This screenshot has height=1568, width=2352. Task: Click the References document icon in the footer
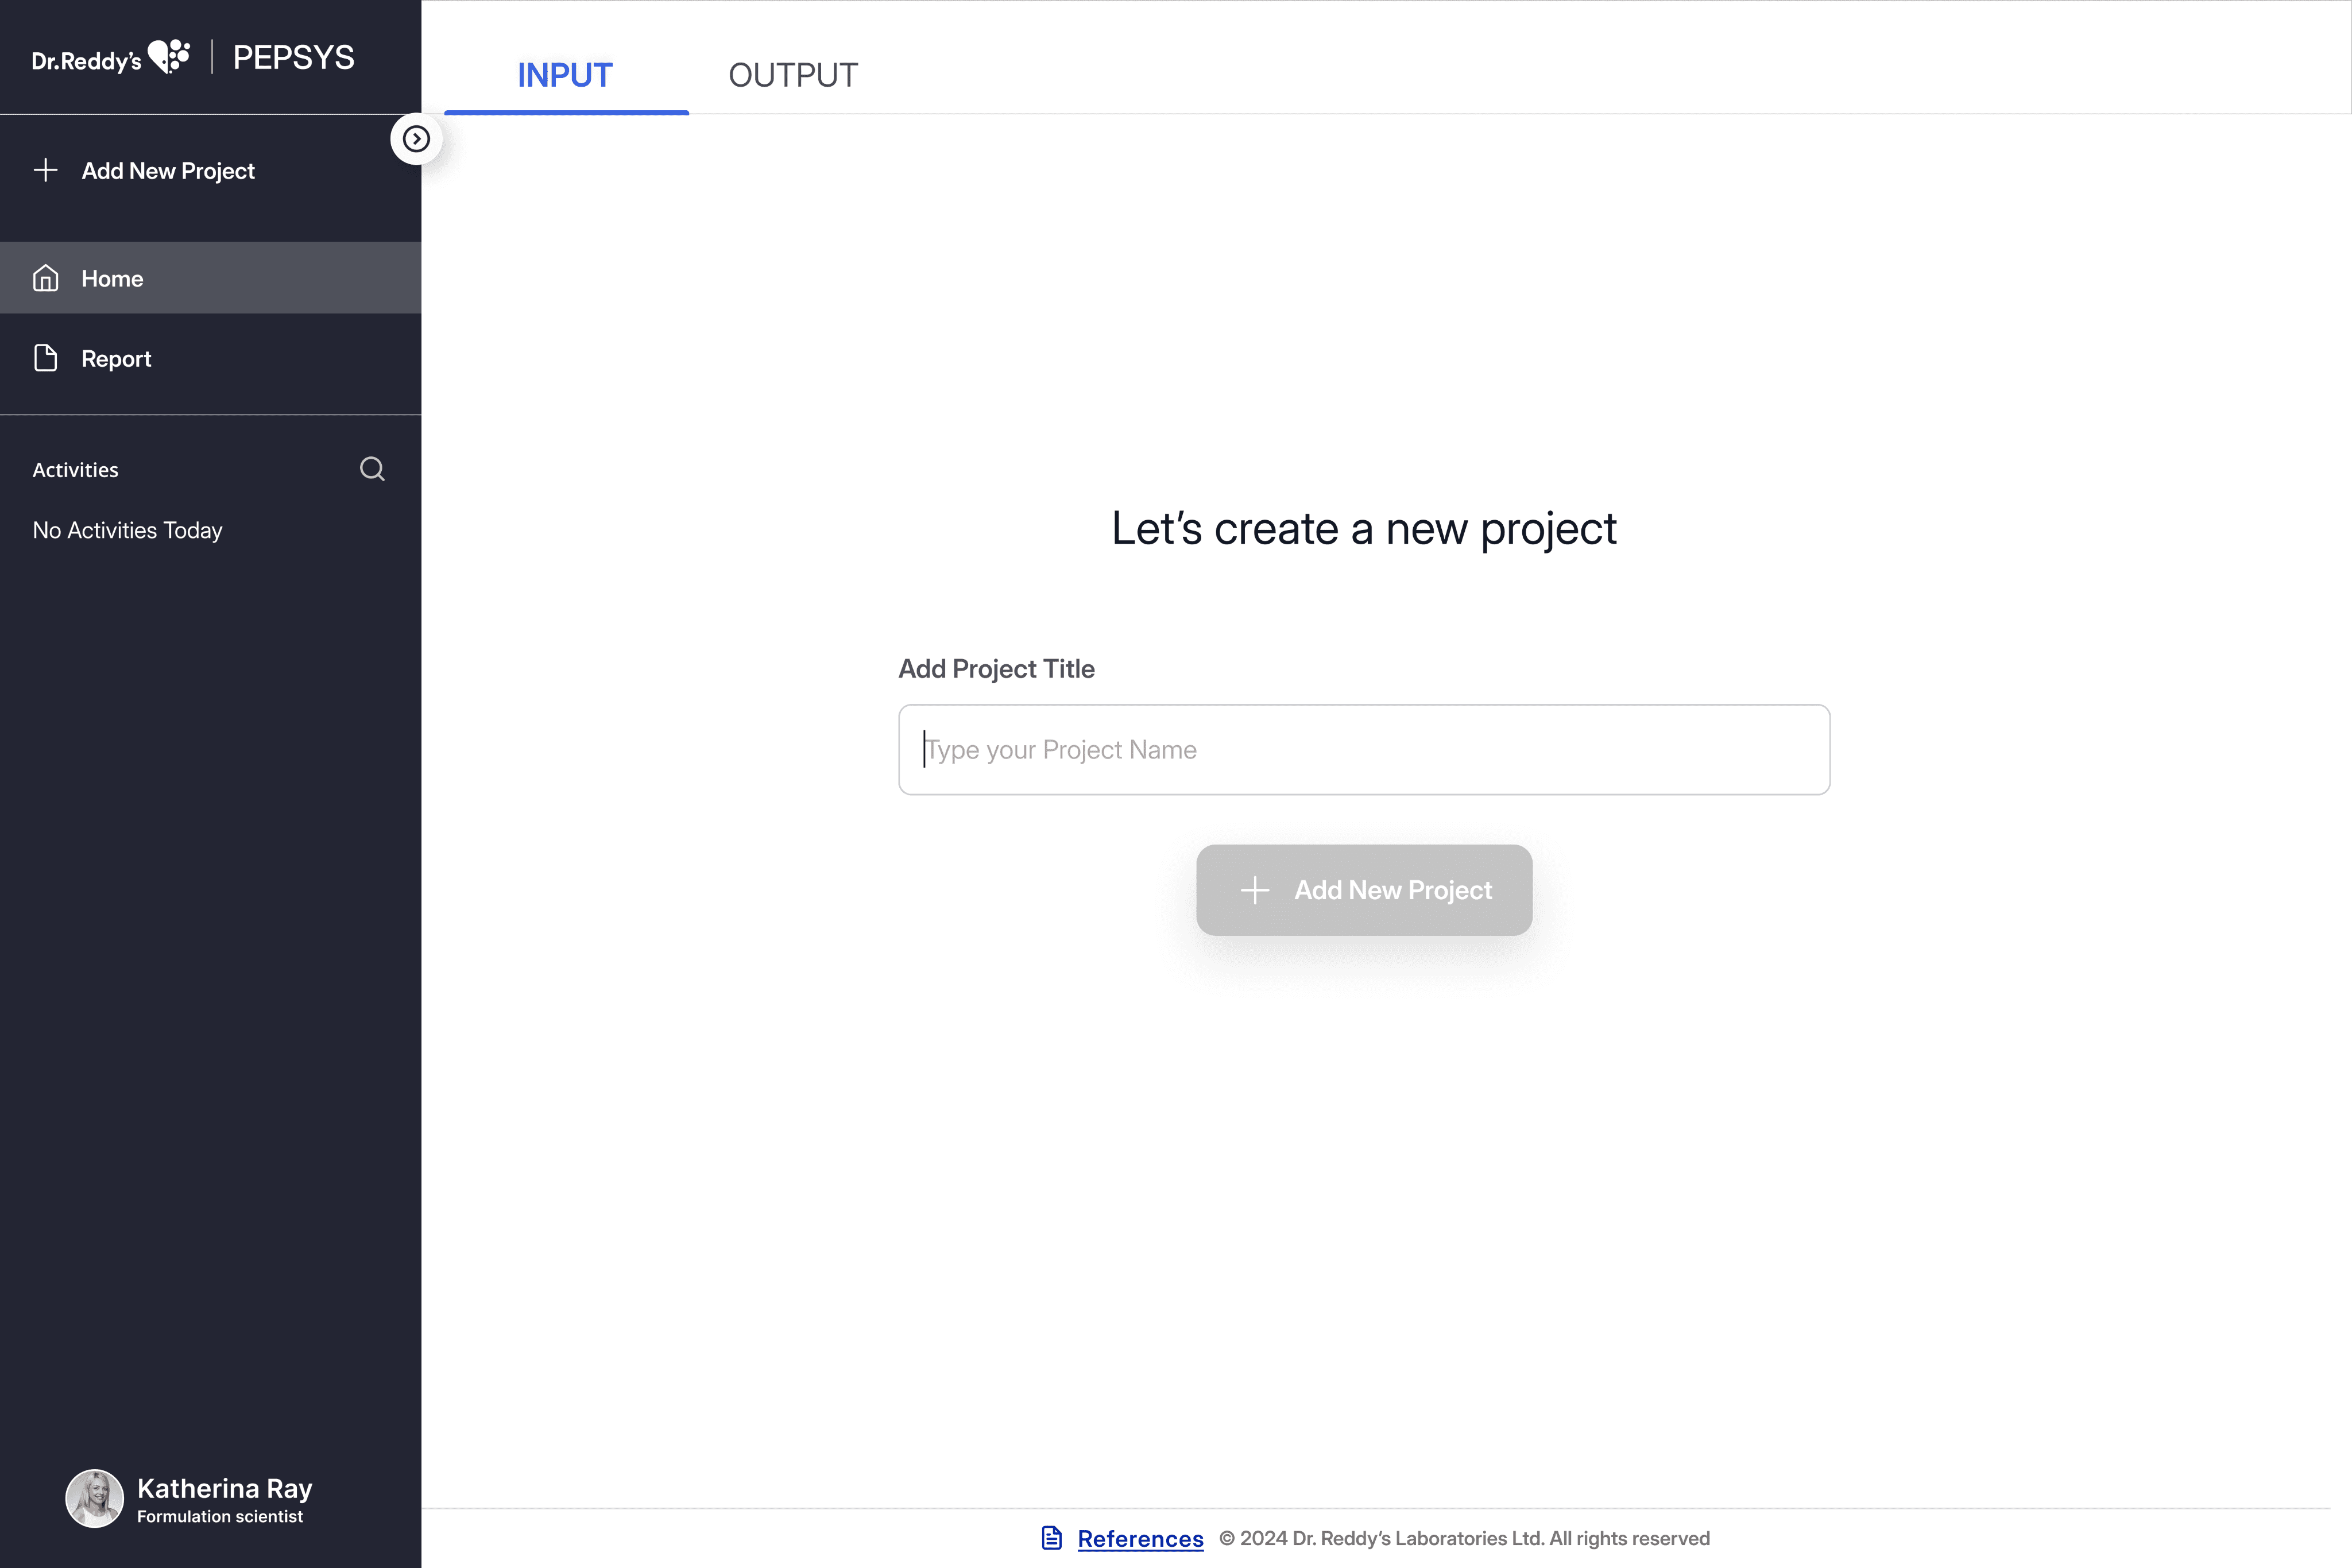click(x=1051, y=1538)
